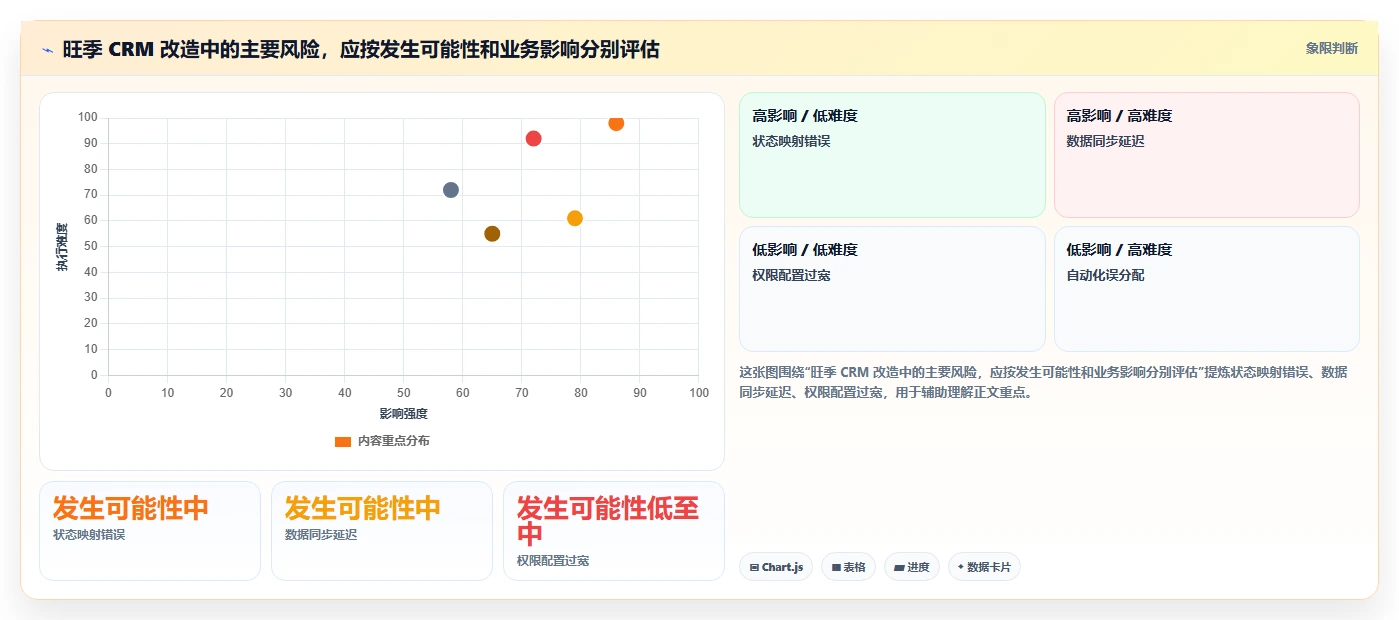Click the lightning bolt icon in the title
Viewport: 1399px width, 620px height.
[47, 49]
